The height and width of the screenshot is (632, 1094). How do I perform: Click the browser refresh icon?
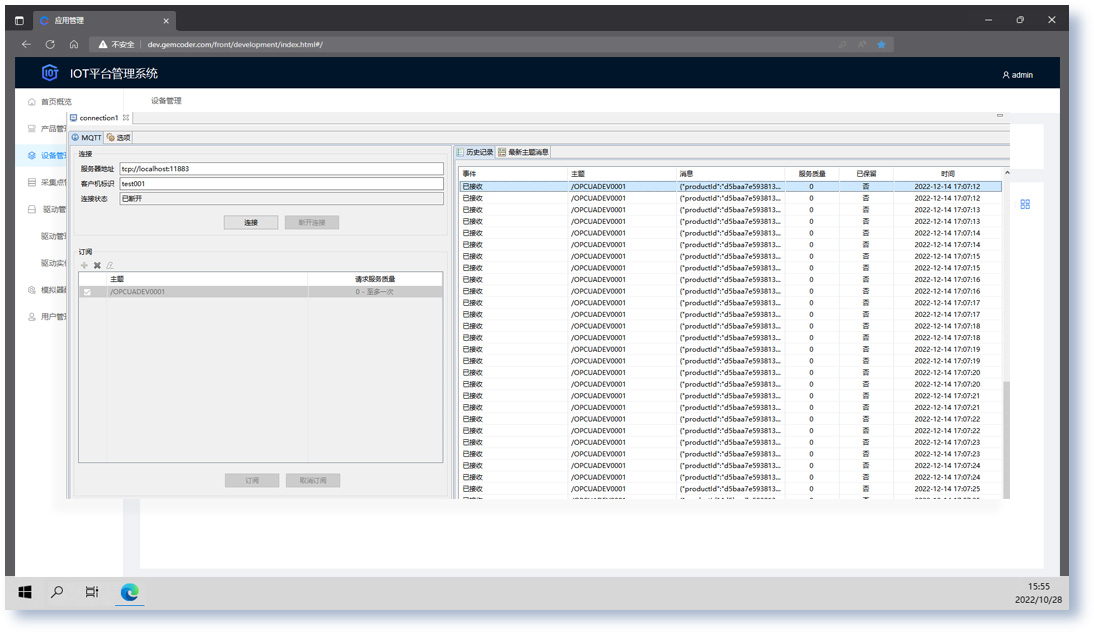(x=50, y=44)
